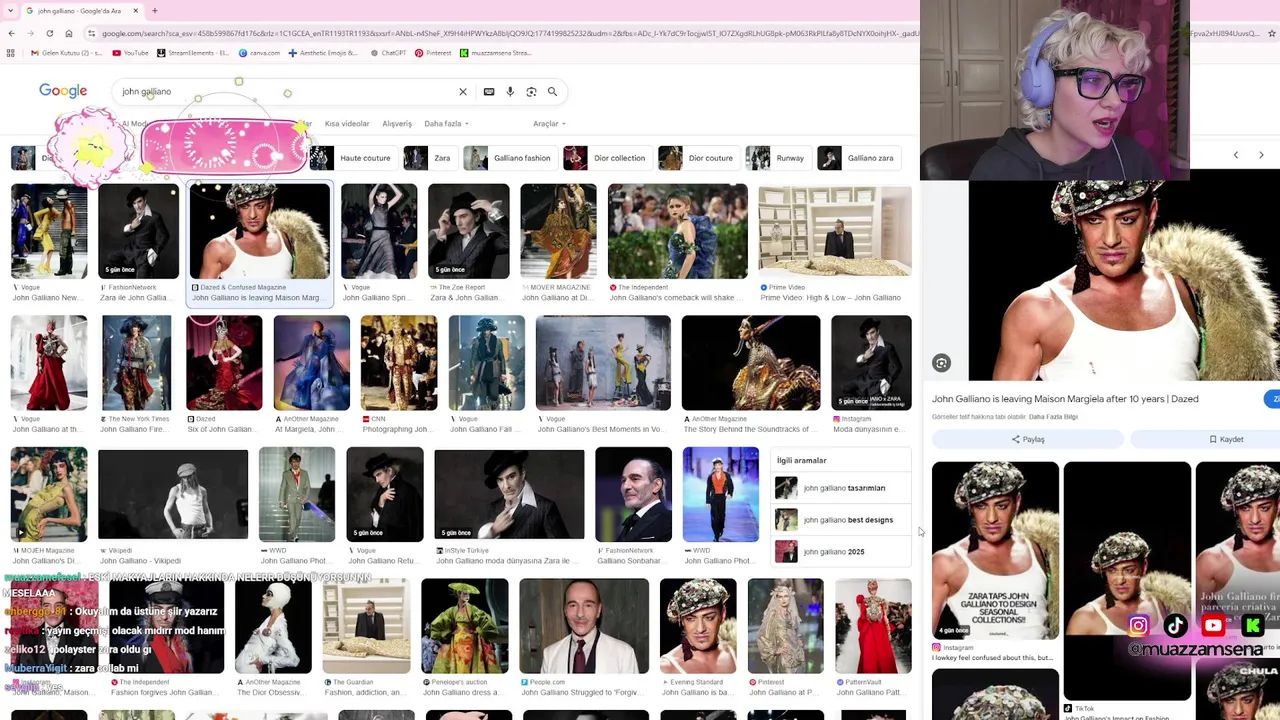Select the Galliano fashion filter chip

pyautogui.click(x=508, y=158)
